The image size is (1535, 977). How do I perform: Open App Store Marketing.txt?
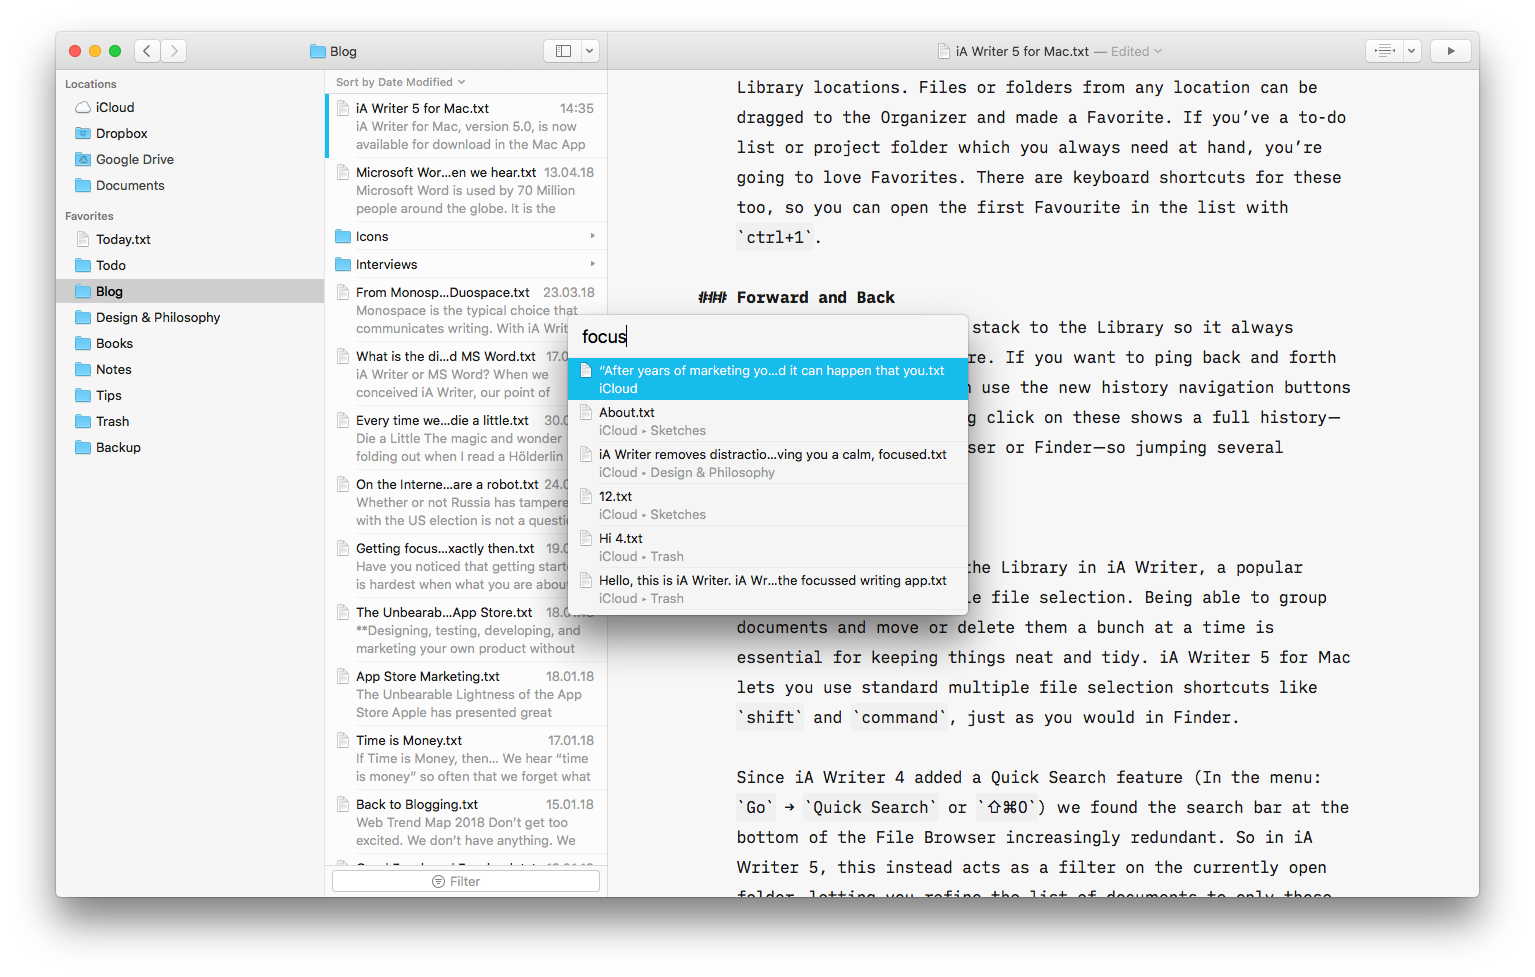[466, 694]
